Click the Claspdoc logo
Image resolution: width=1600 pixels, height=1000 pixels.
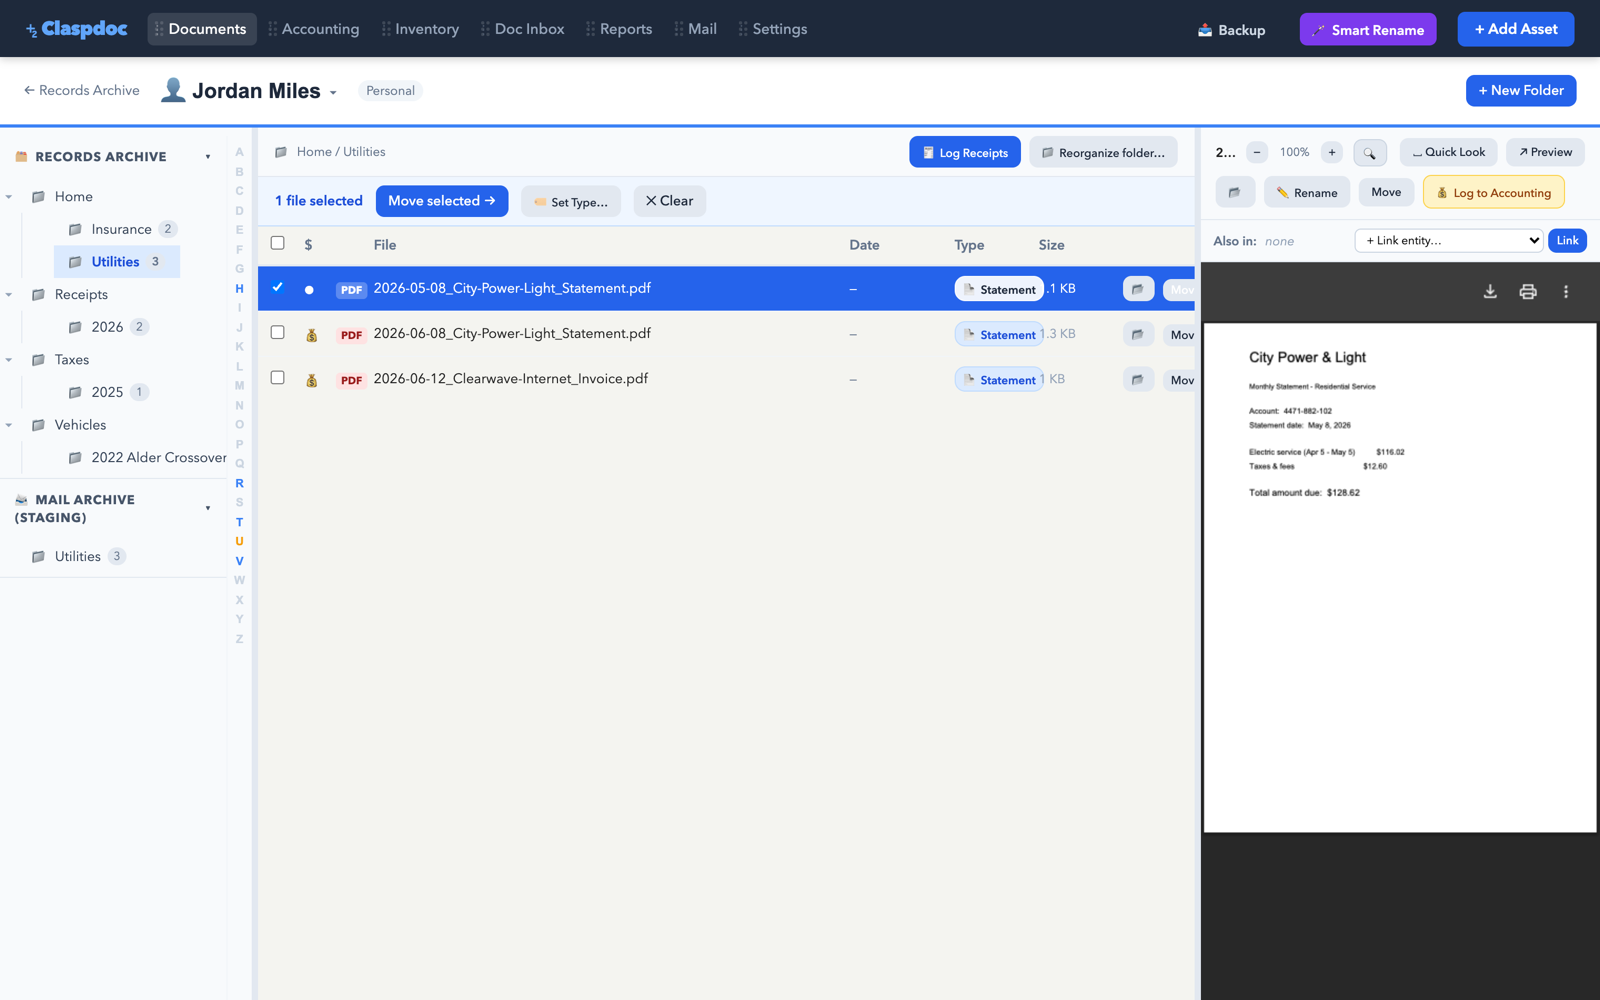click(77, 29)
